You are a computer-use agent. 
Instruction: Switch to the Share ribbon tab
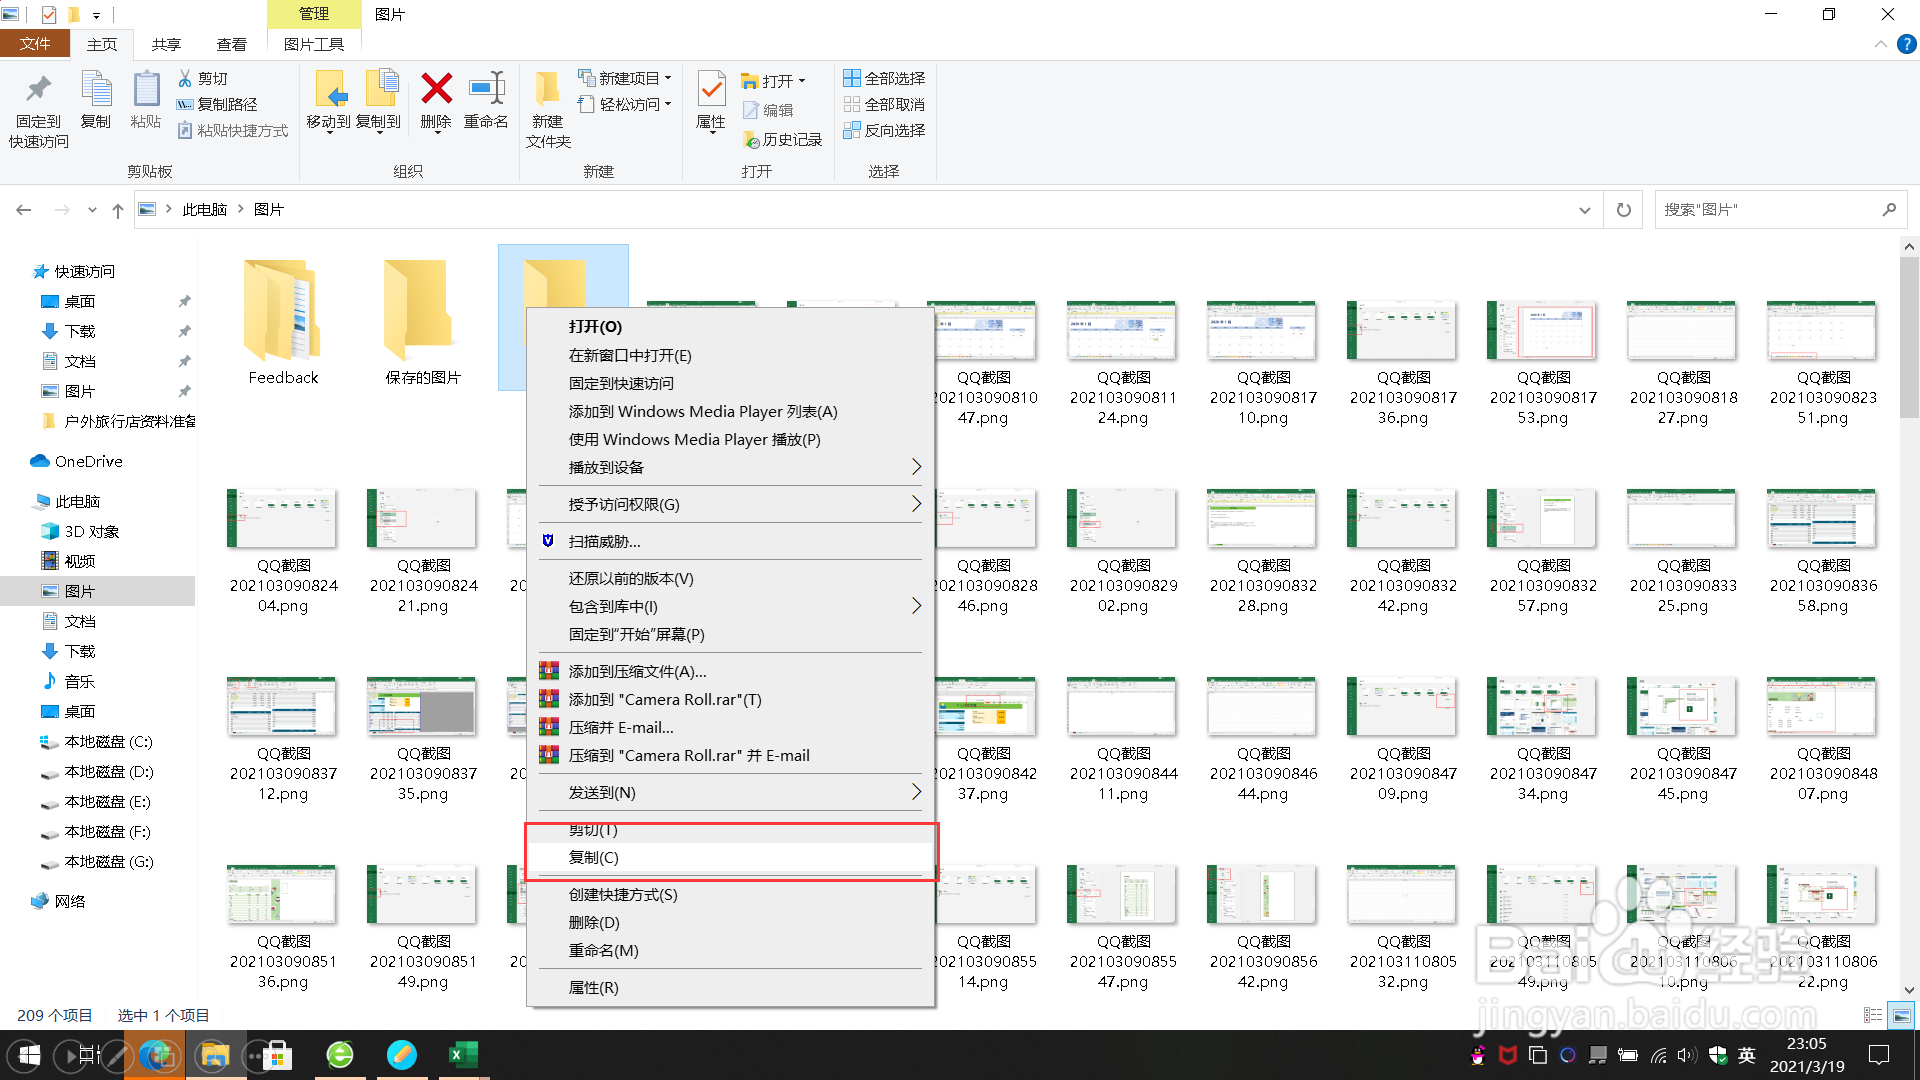(x=166, y=44)
